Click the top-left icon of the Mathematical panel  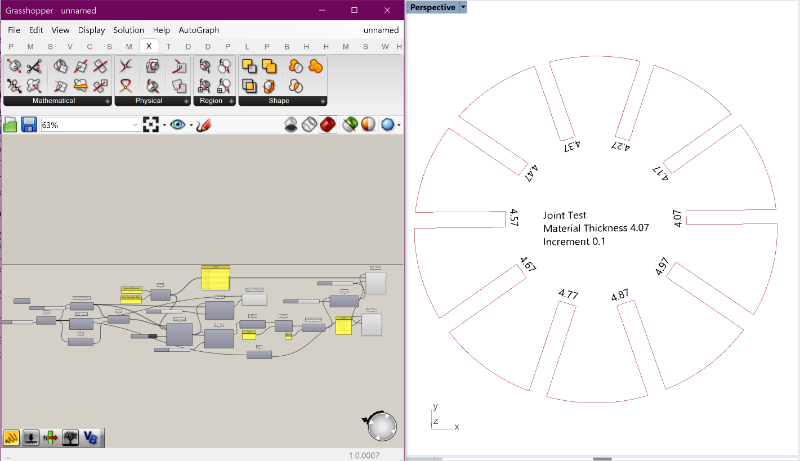click(14, 66)
